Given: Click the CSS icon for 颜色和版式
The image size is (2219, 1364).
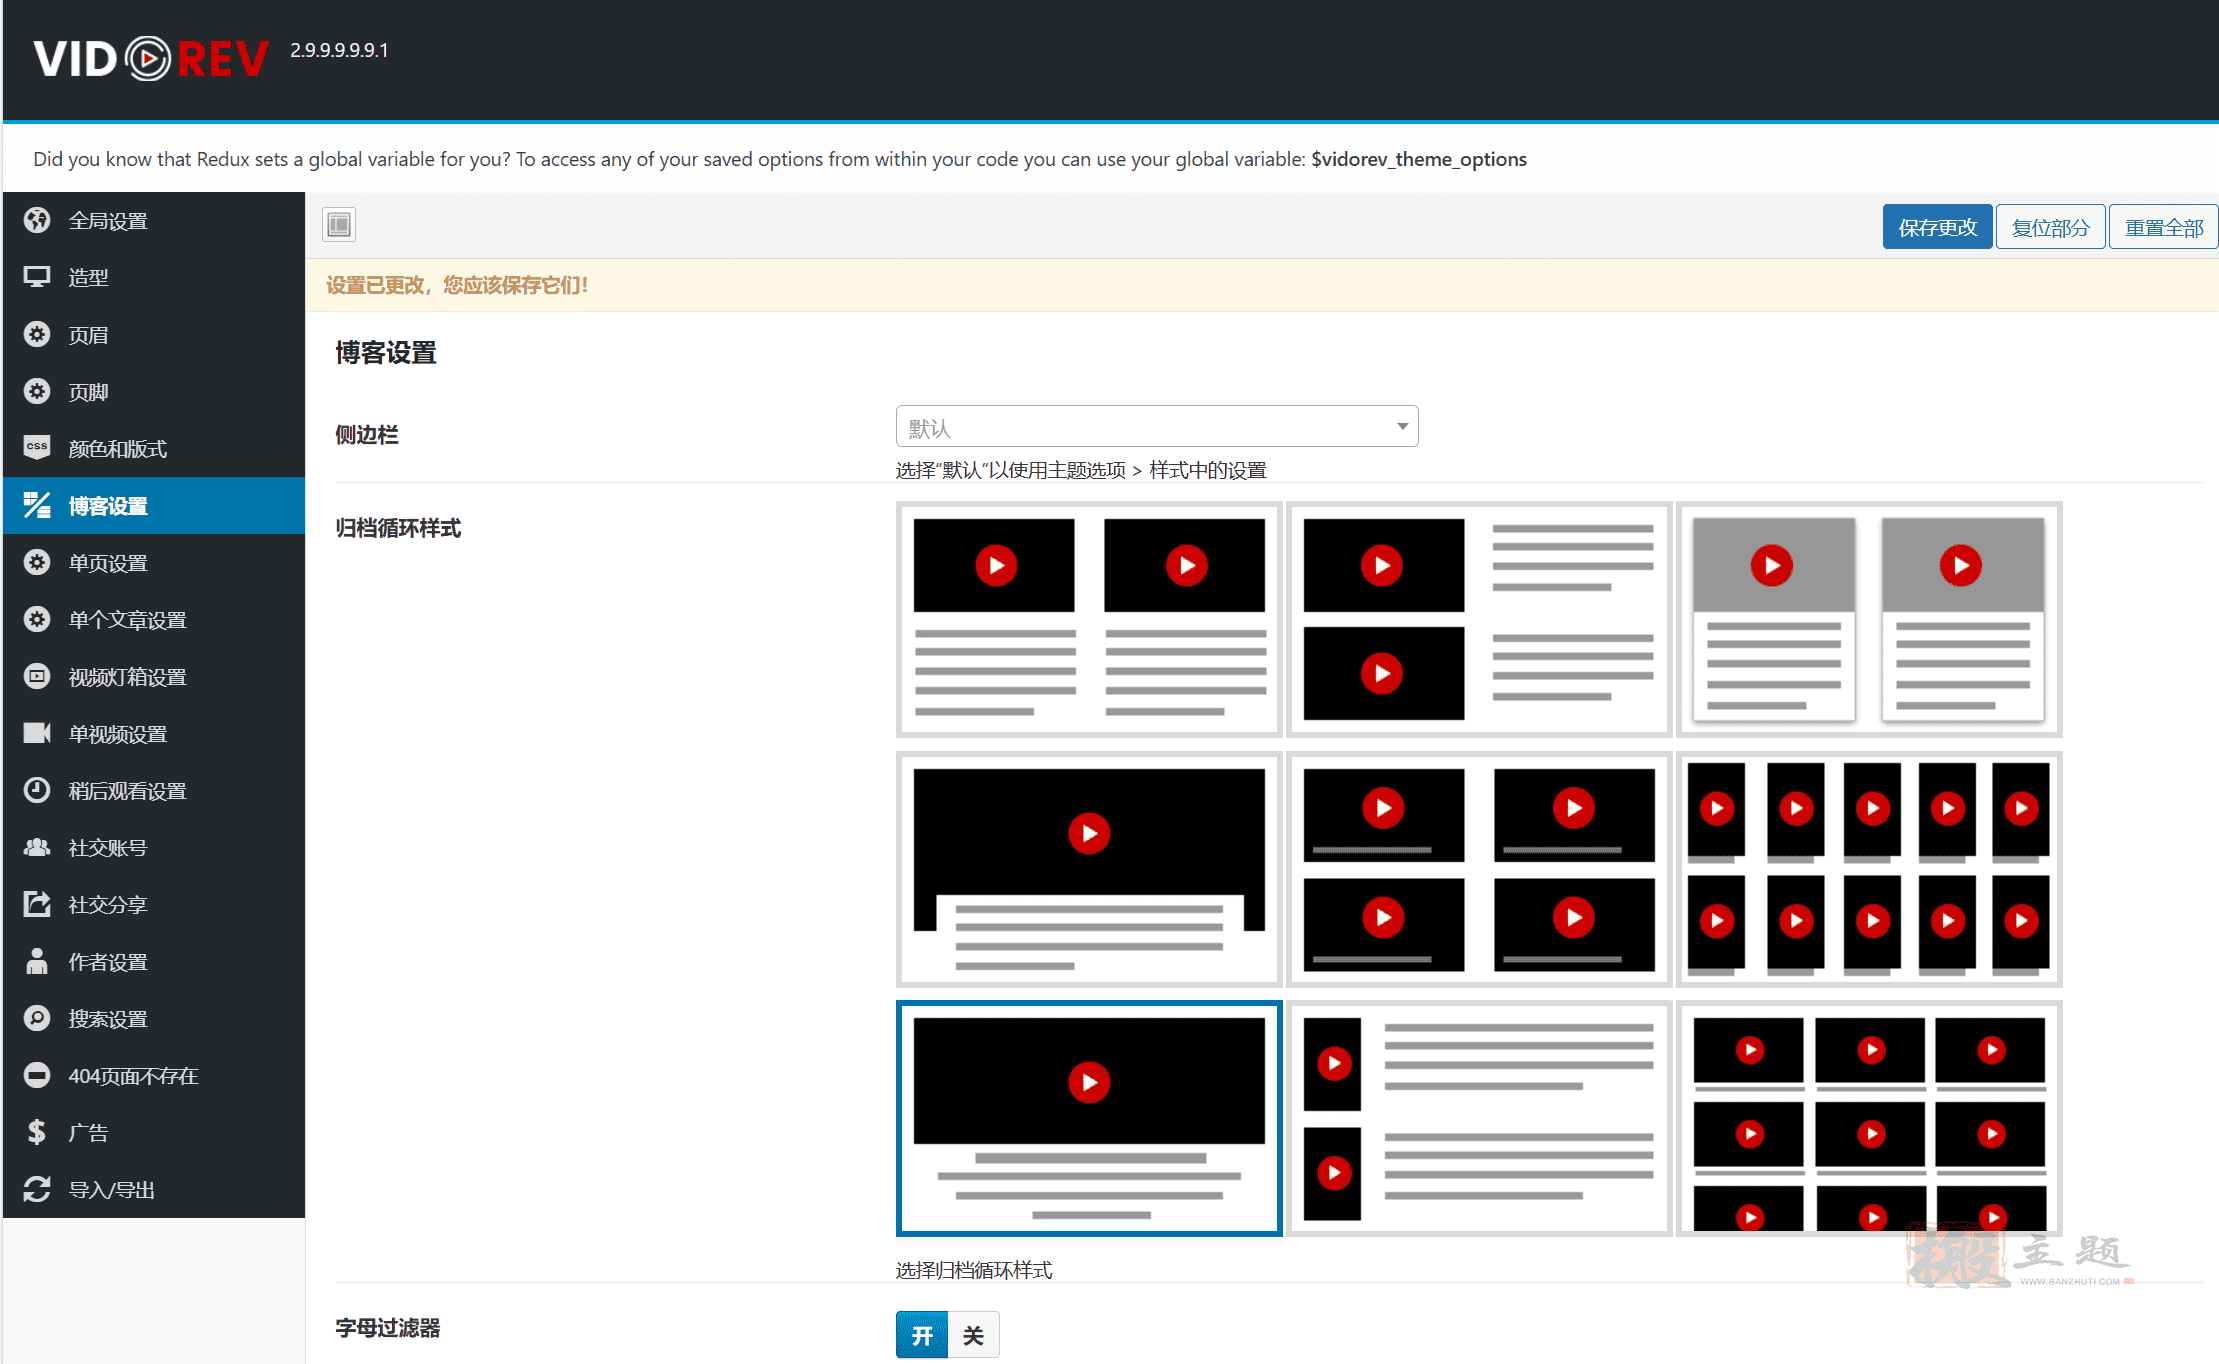Looking at the screenshot, I should [x=37, y=448].
